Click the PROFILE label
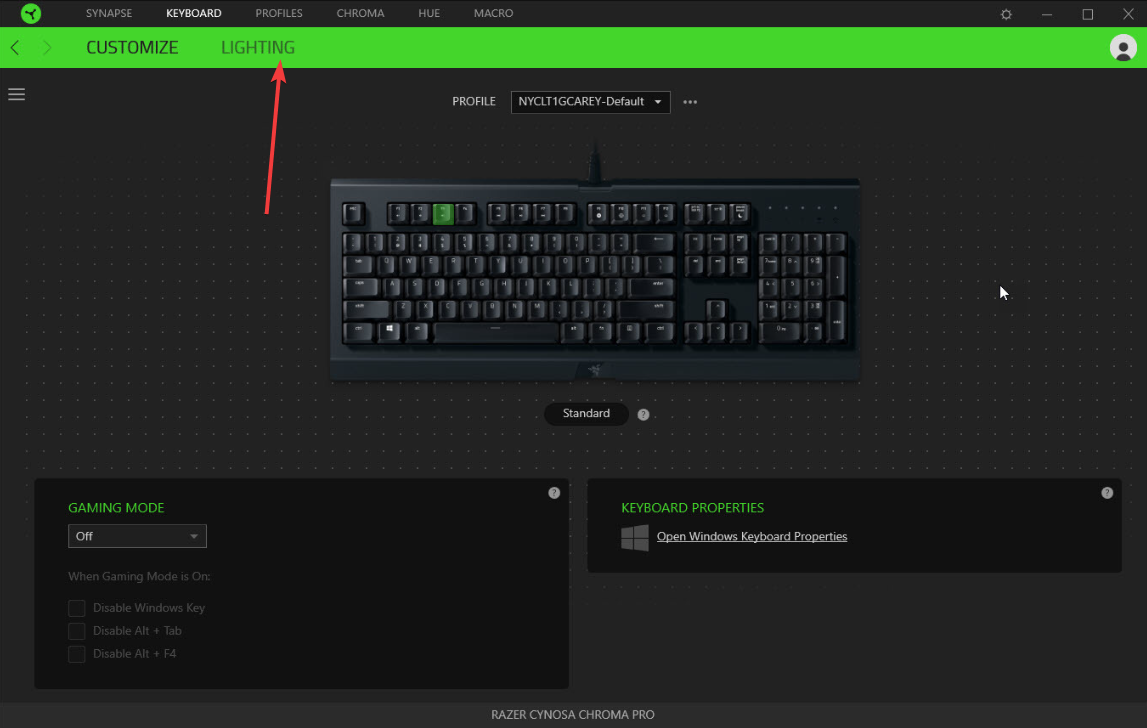Viewport: 1147px width, 728px height. click(x=474, y=102)
